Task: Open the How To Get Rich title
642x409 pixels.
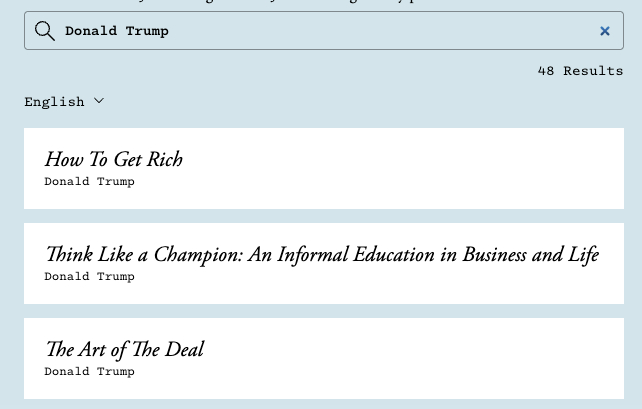Action: point(113,159)
